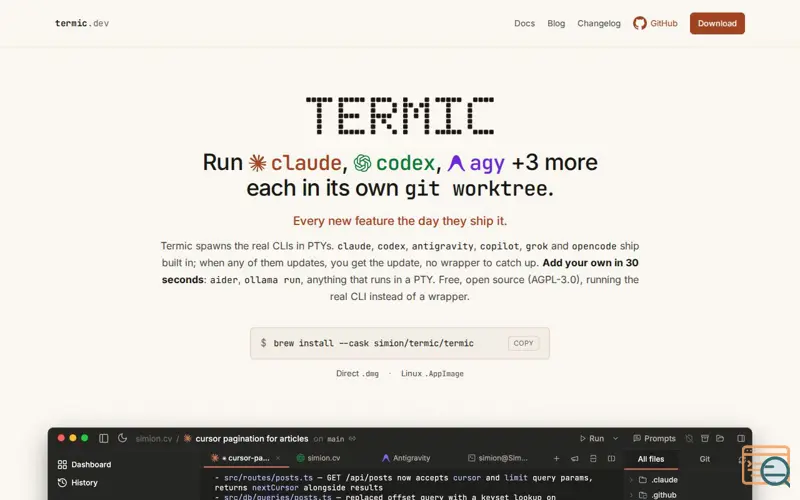Click the archive box icon
The height and width of the screenshot is (500, 800).
705,439
